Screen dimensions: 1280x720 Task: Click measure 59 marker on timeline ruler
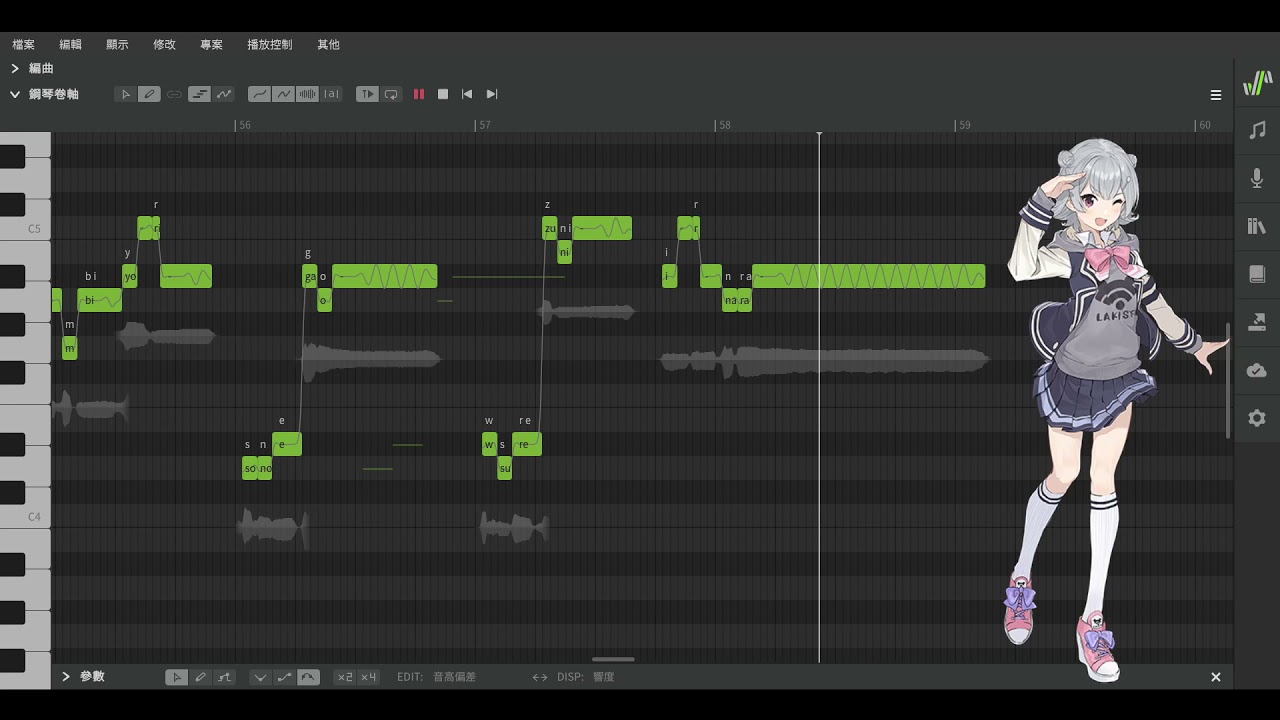963,125
